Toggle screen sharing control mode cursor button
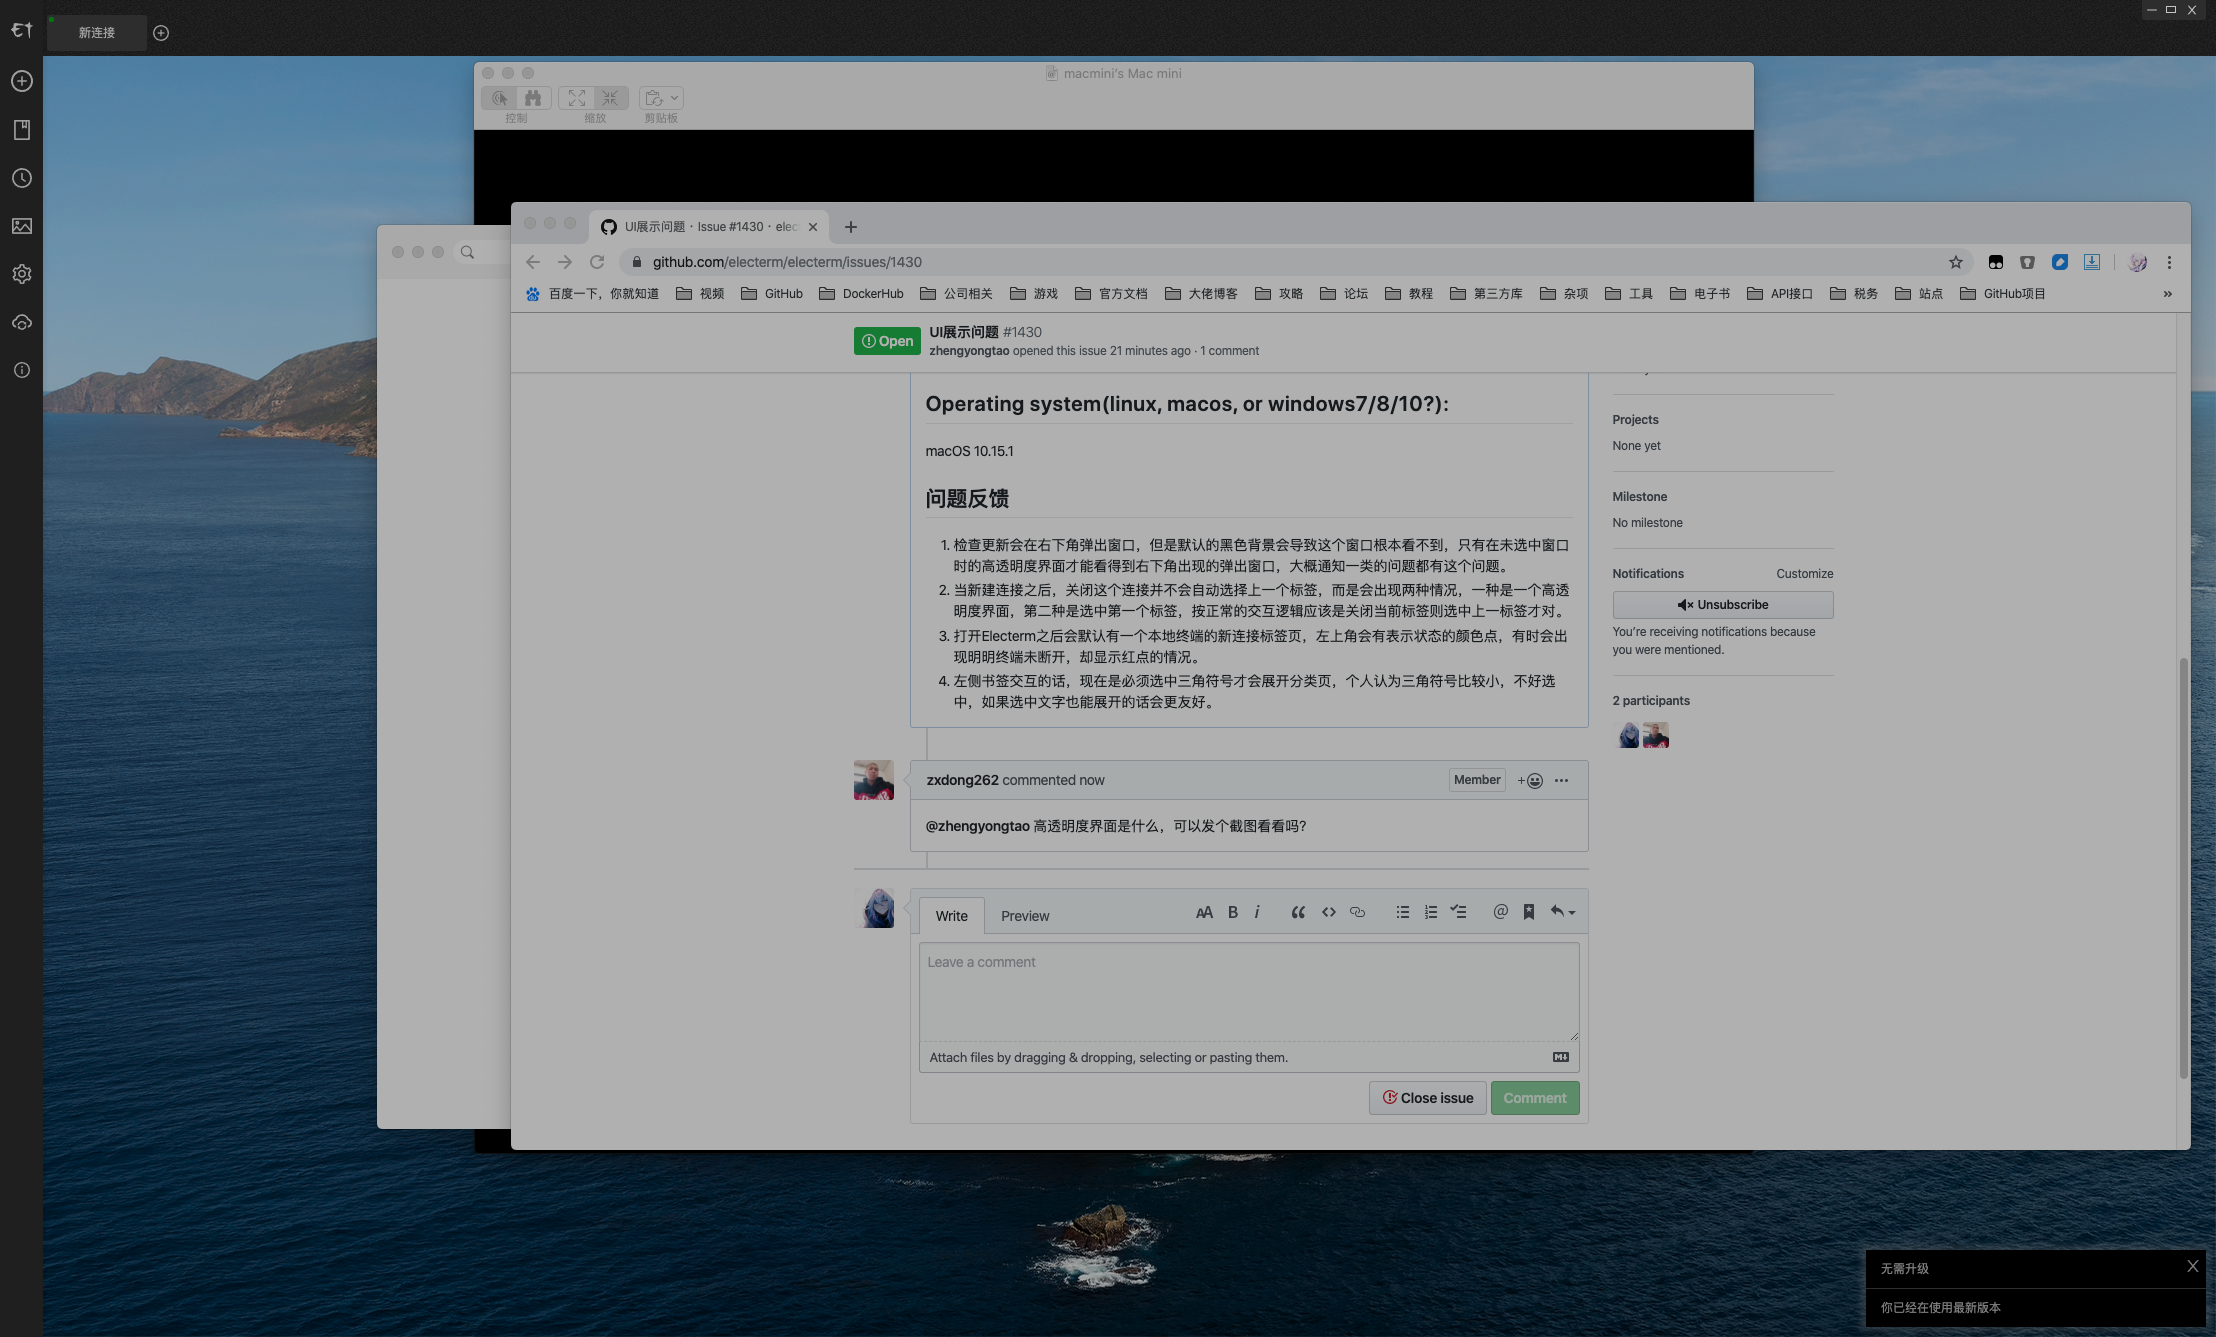 click(500, 98)
